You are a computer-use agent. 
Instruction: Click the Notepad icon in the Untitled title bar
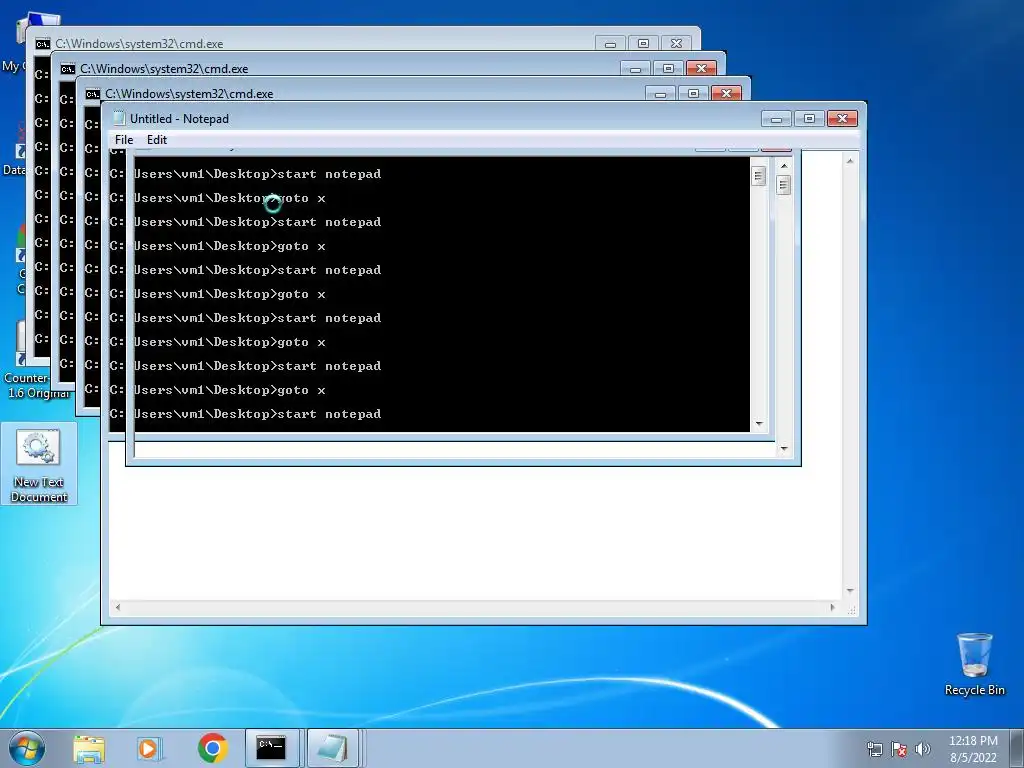tap(119, 118)
